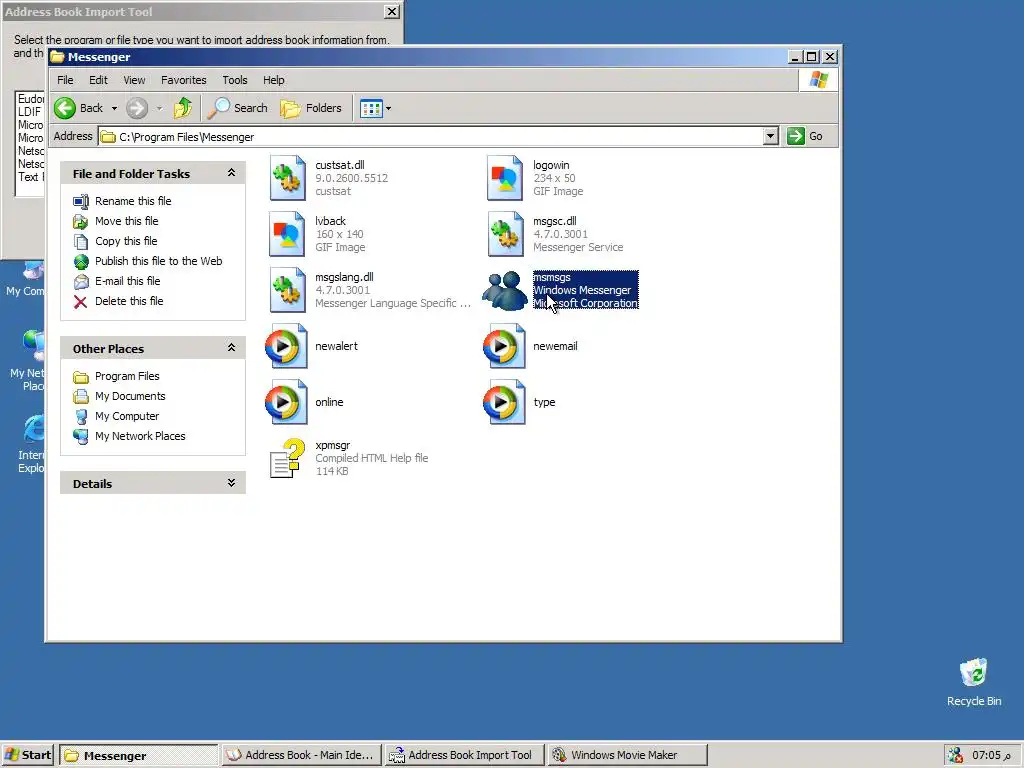Select the online media file icon

(286, 402)
